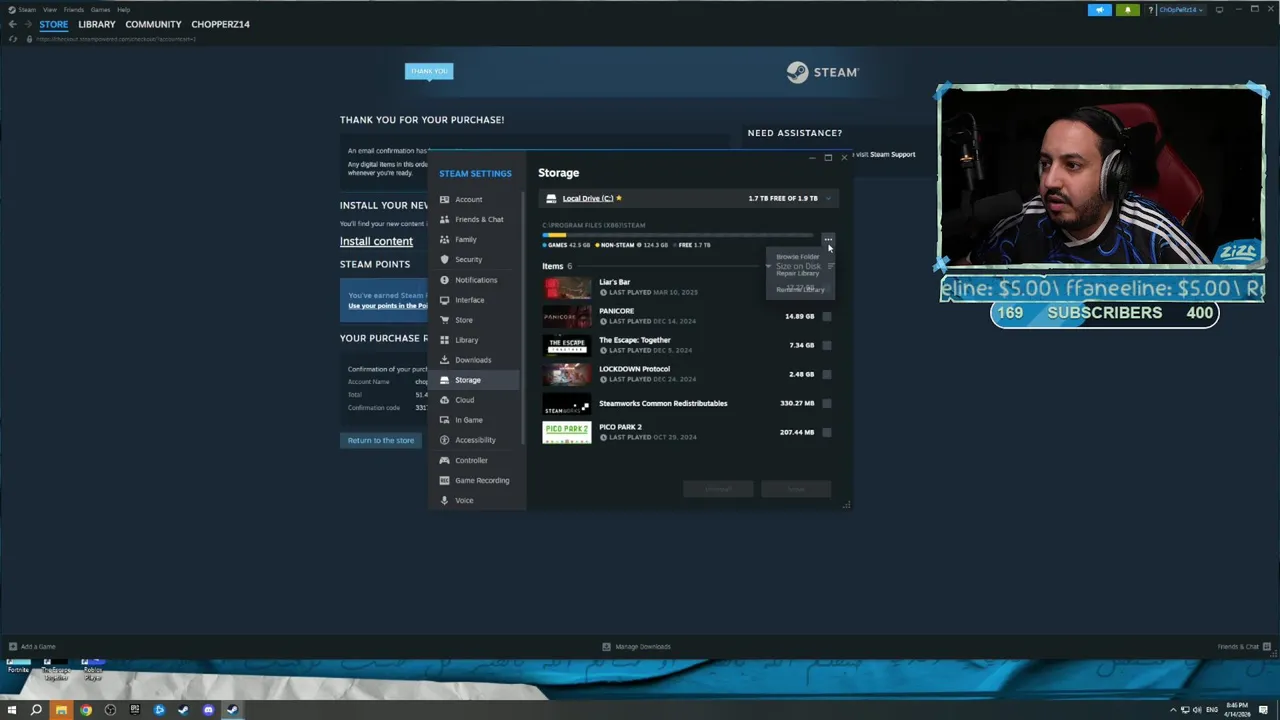Click the storage three-dots options button

[x=828, y=240]
